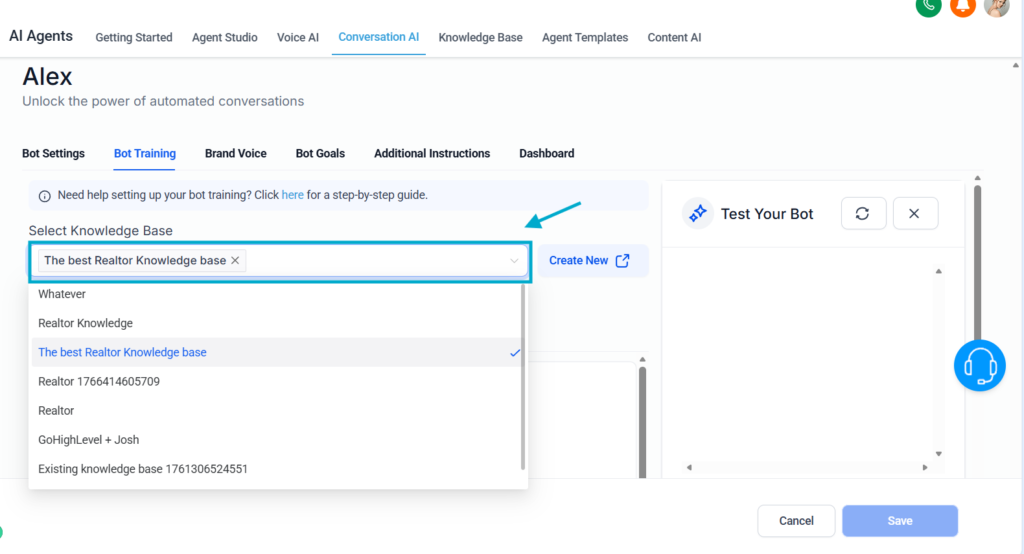Choose Whatever from the knowledge base list

tap(62, 294)
